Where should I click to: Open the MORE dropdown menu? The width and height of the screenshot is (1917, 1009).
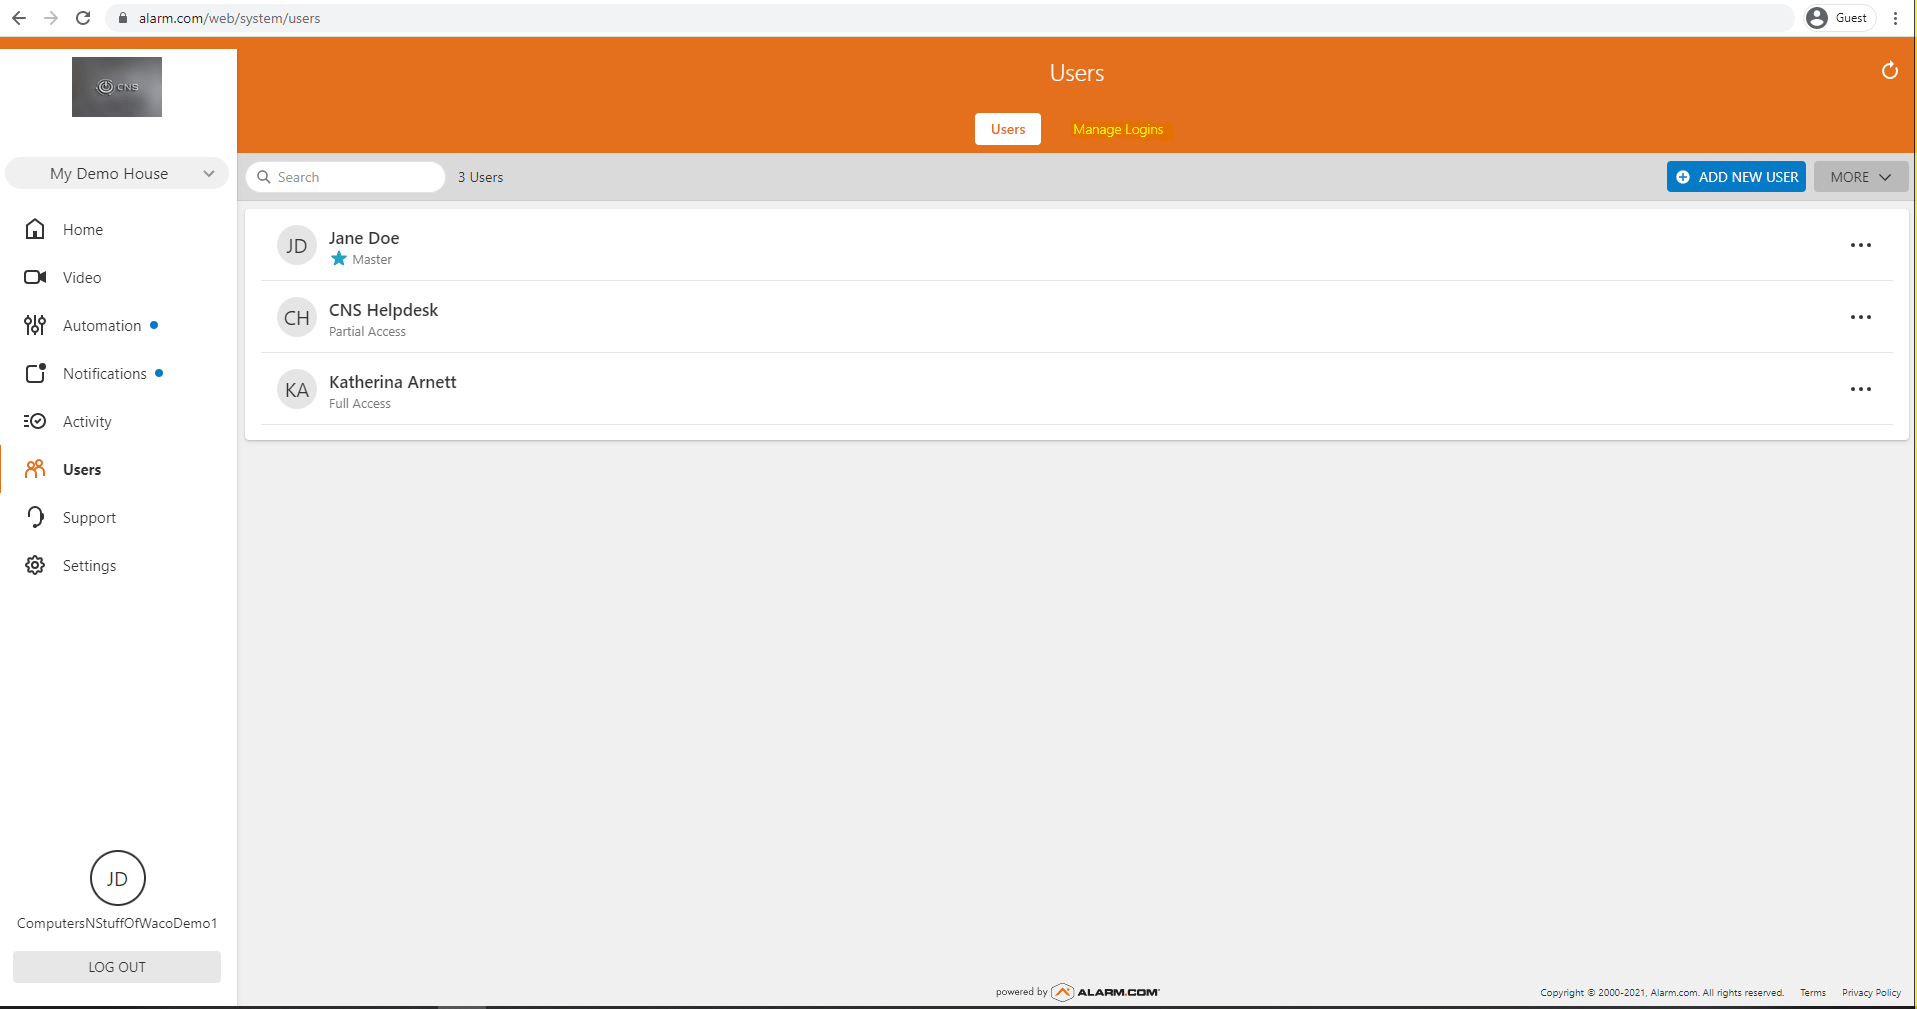tap(1859, 176)
